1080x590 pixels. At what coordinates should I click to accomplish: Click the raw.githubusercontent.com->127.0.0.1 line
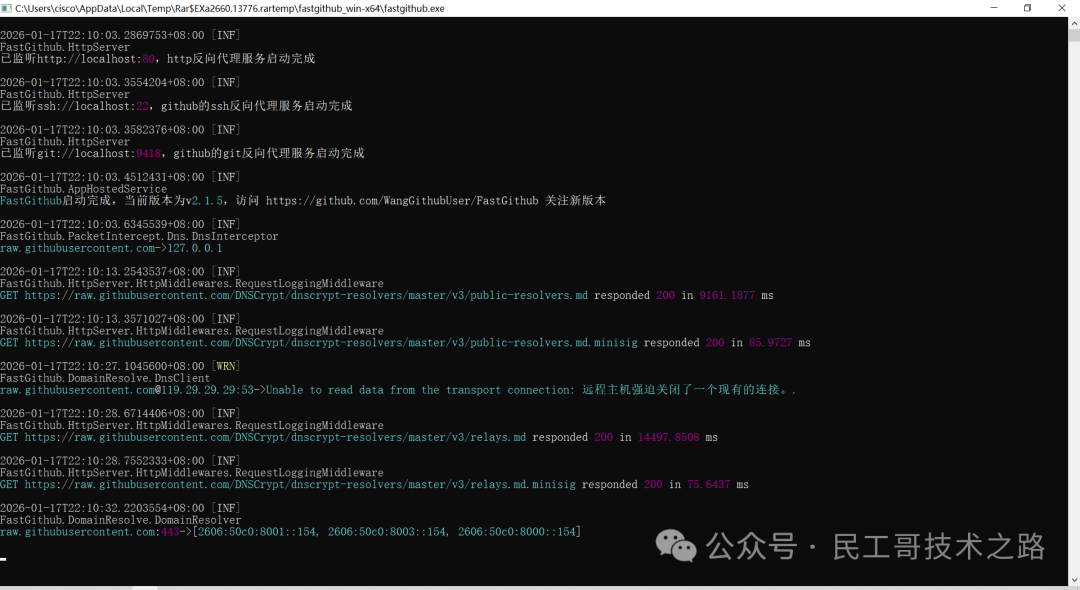[x=111, y=248]
